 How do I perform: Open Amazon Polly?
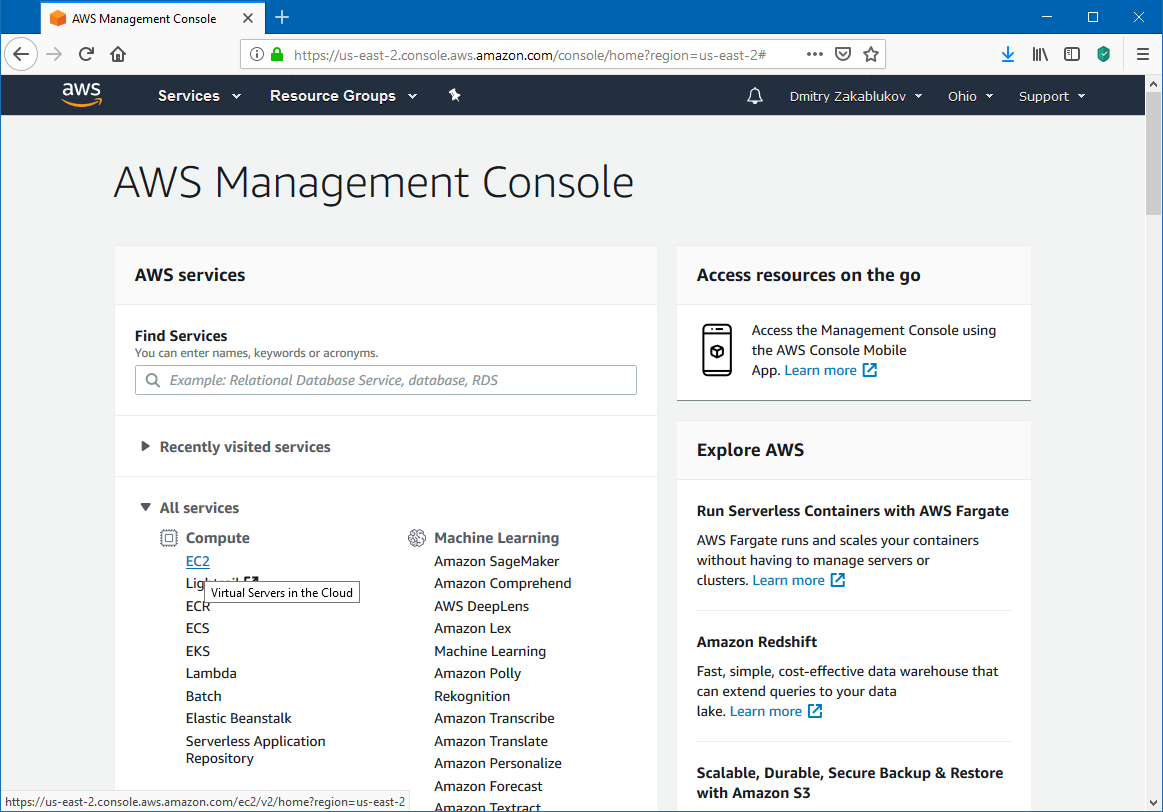(x=477, y=673)
